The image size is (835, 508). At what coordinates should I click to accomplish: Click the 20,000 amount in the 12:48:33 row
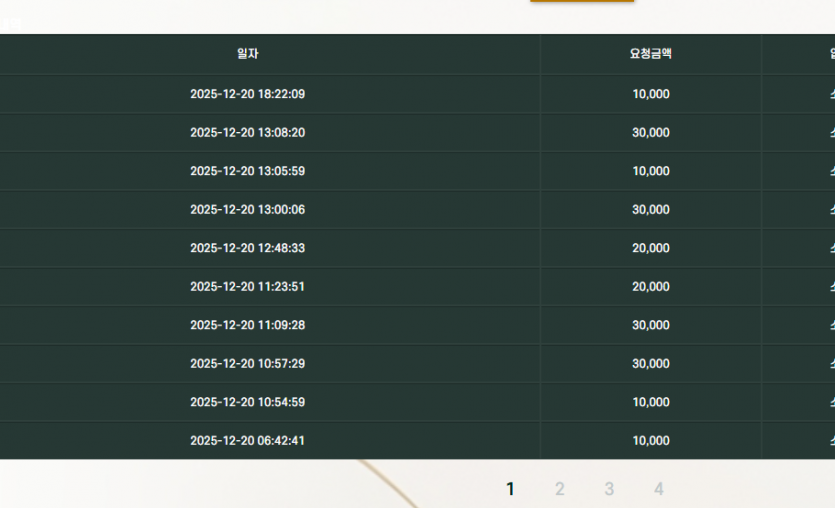point(651,248)
